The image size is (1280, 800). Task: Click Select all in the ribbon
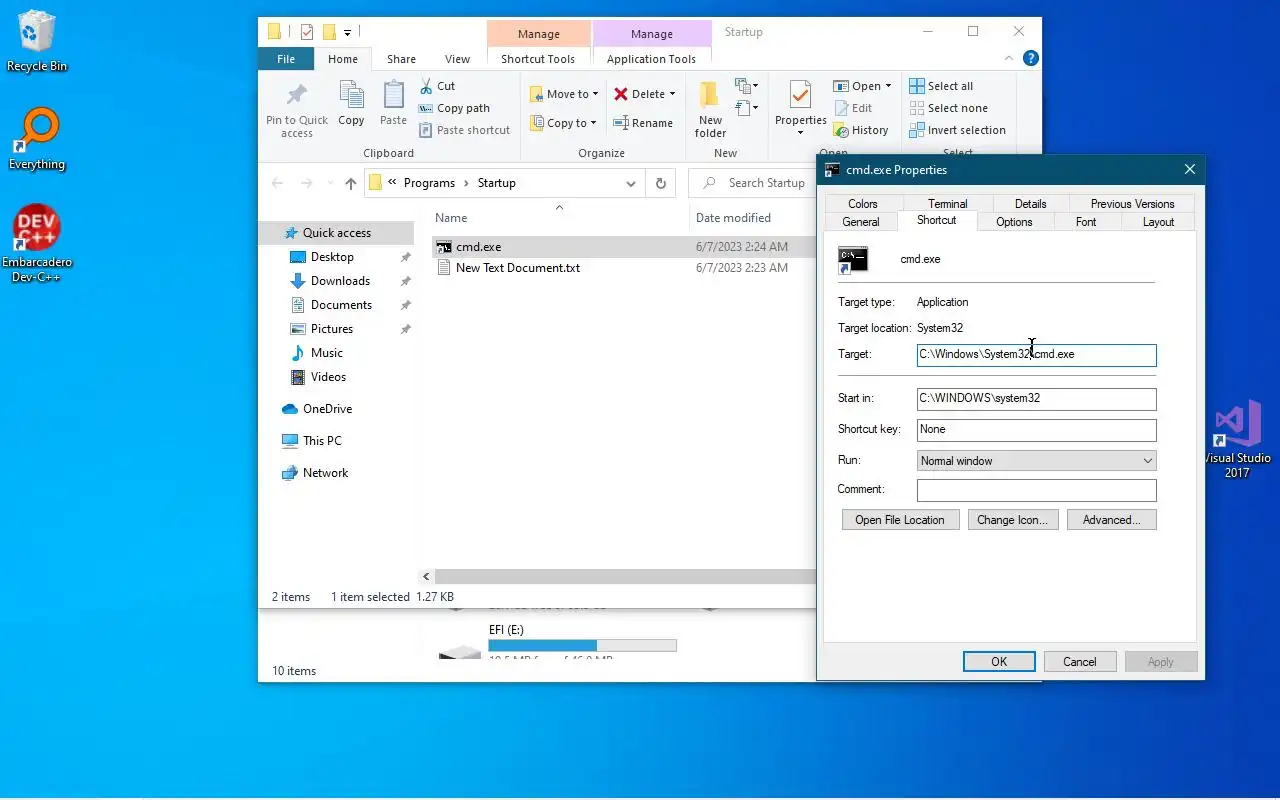point(941,86)
